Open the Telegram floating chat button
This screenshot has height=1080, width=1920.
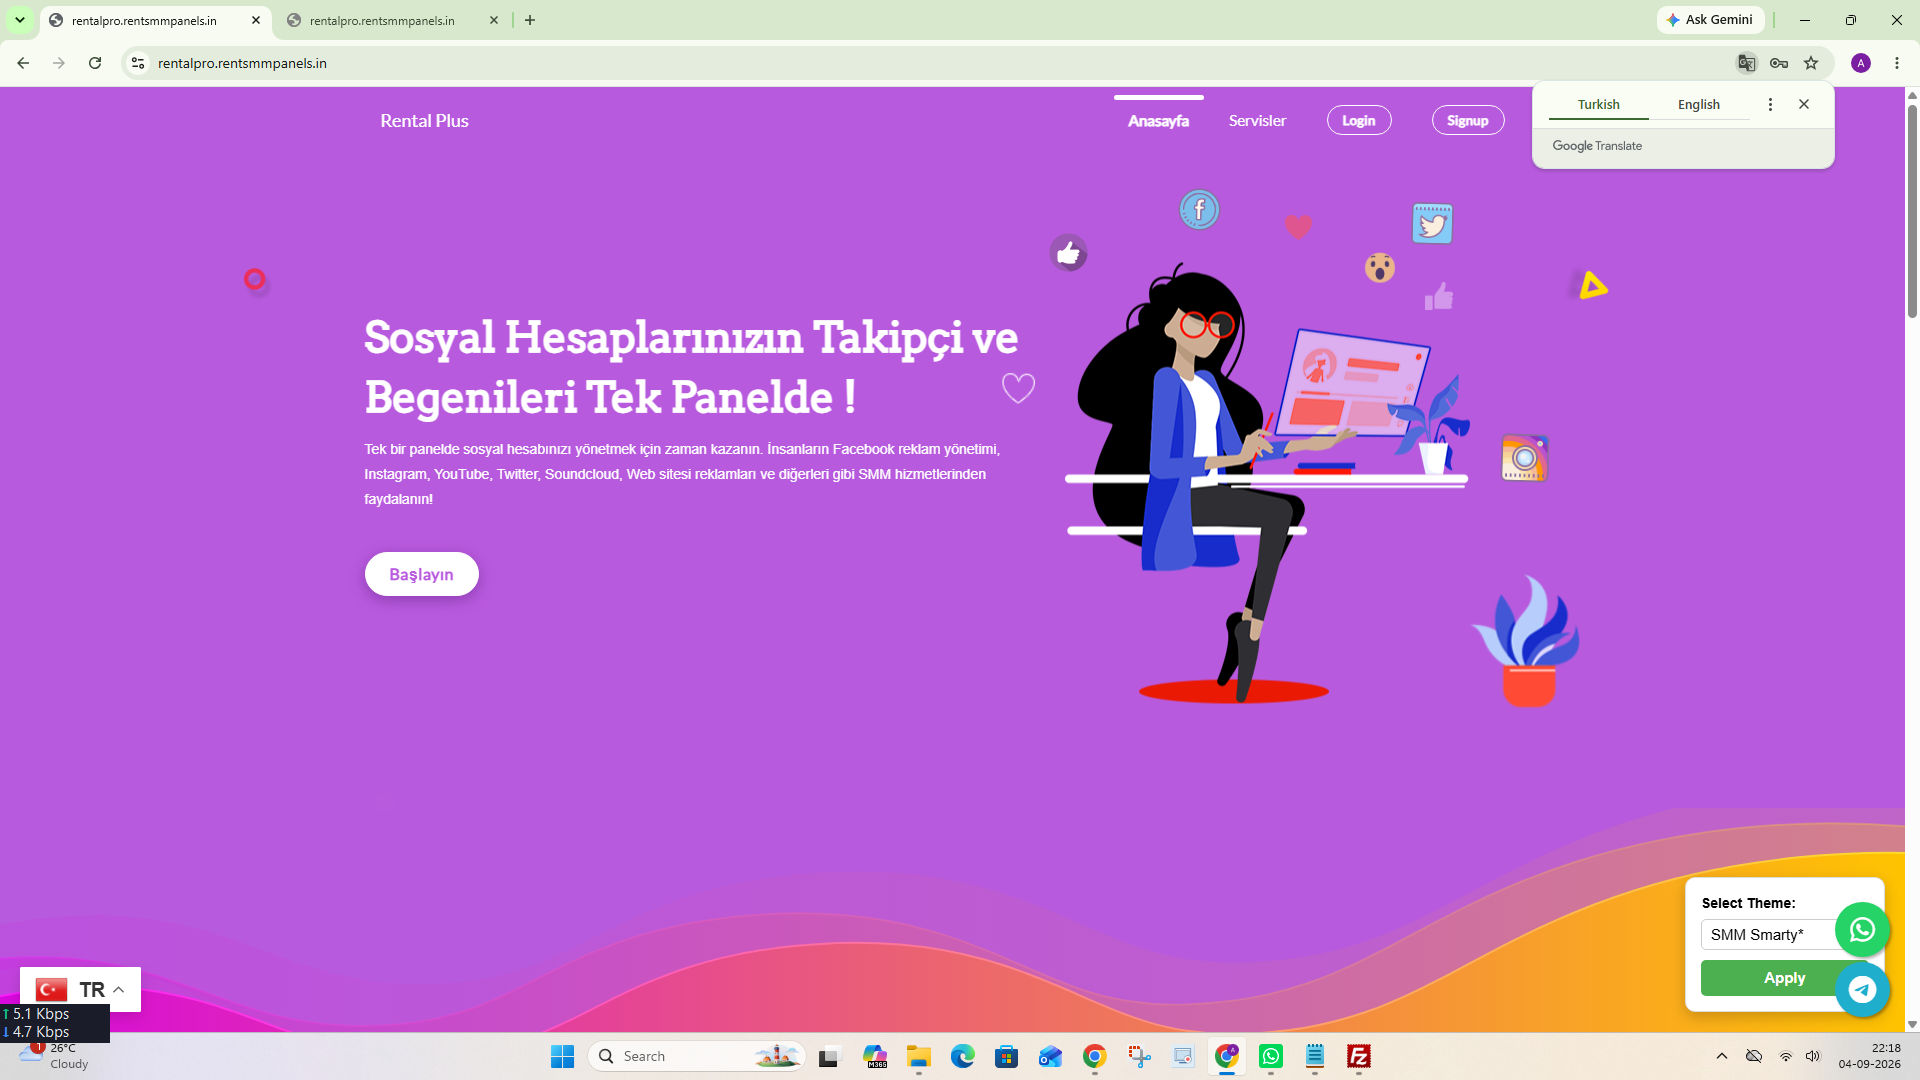(x=1862, y=990)
